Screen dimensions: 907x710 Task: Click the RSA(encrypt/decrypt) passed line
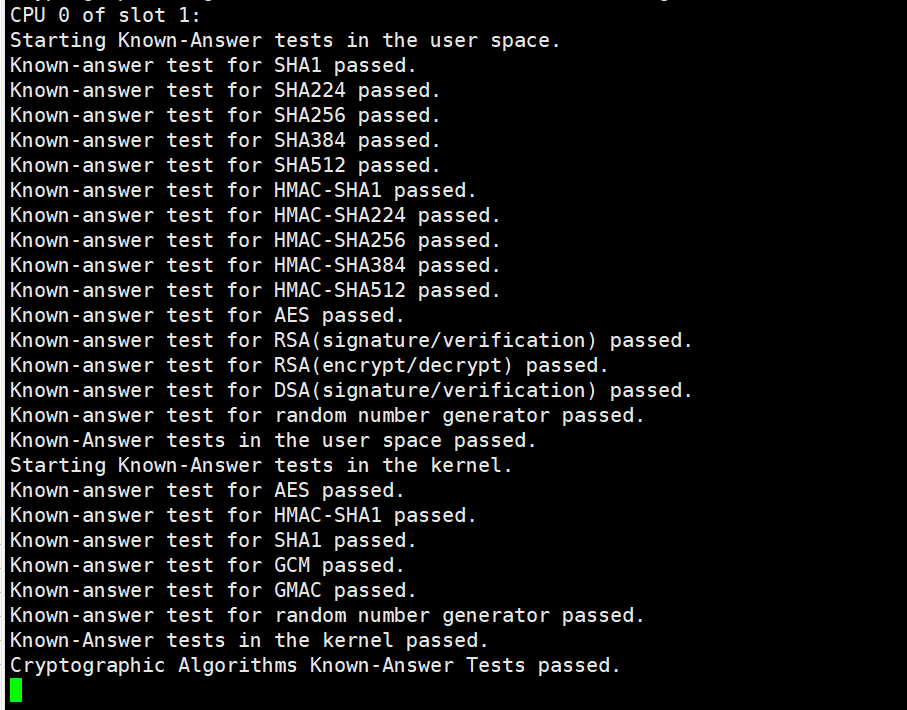(x=309, y=365)
